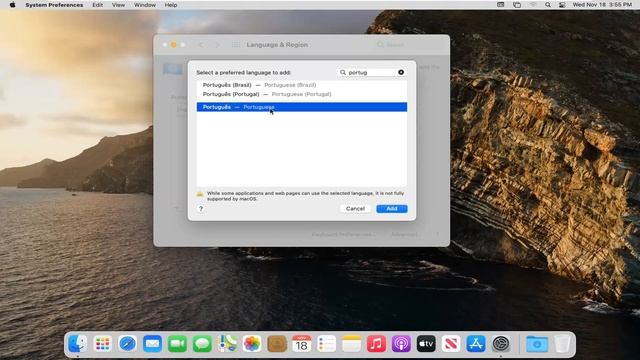Screen dimensions: 640x360
Task: Cancel adding a language
Action: click(x=355, y=209)
